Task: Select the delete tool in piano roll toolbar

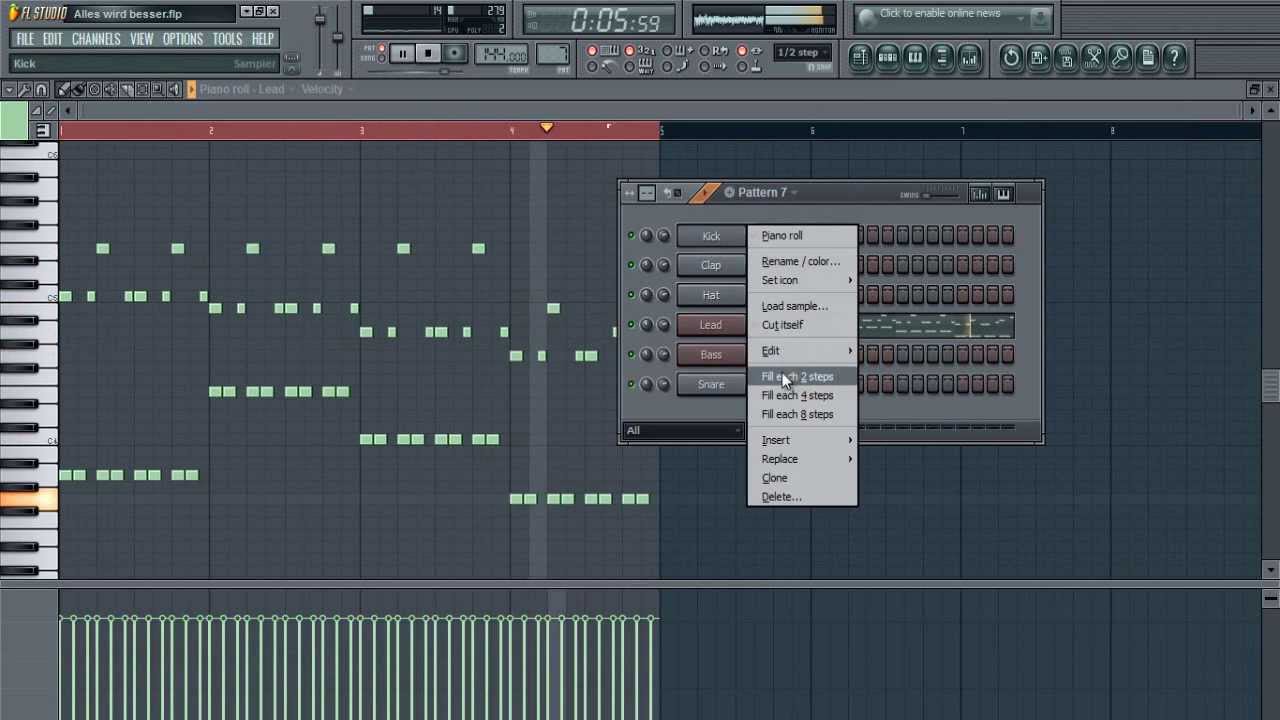Action: pyautogui.click(x=95, y=89)
